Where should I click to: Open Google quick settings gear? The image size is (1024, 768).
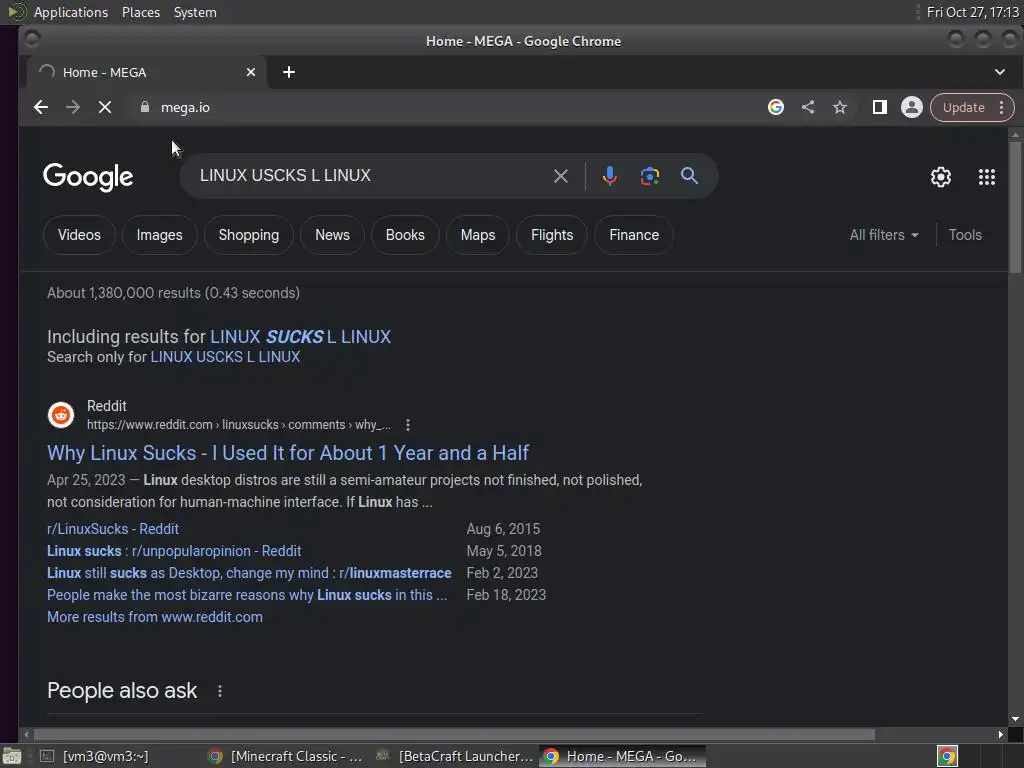(x=940, y=177)
